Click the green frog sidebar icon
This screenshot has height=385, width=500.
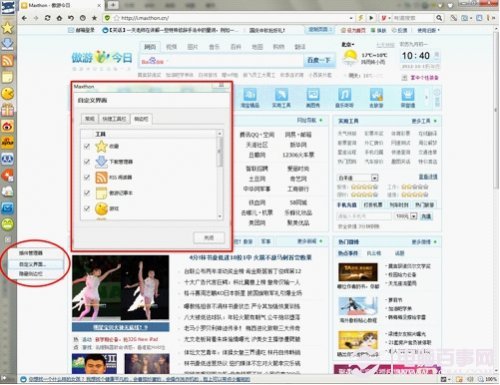(7, 224)
